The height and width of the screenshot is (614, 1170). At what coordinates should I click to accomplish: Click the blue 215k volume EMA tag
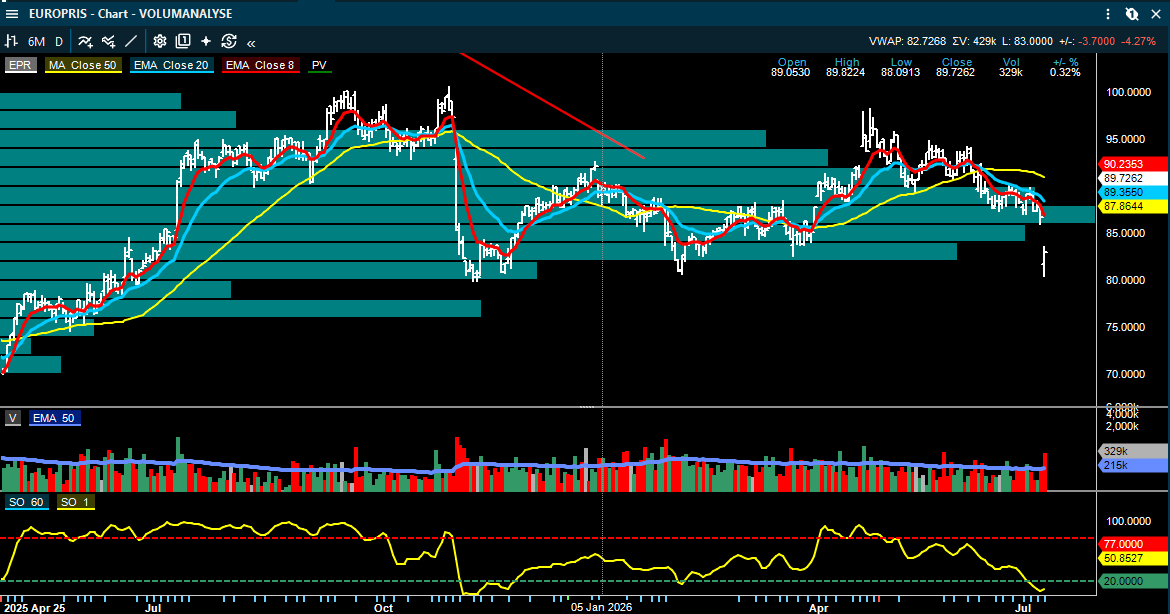point(1133,466)
